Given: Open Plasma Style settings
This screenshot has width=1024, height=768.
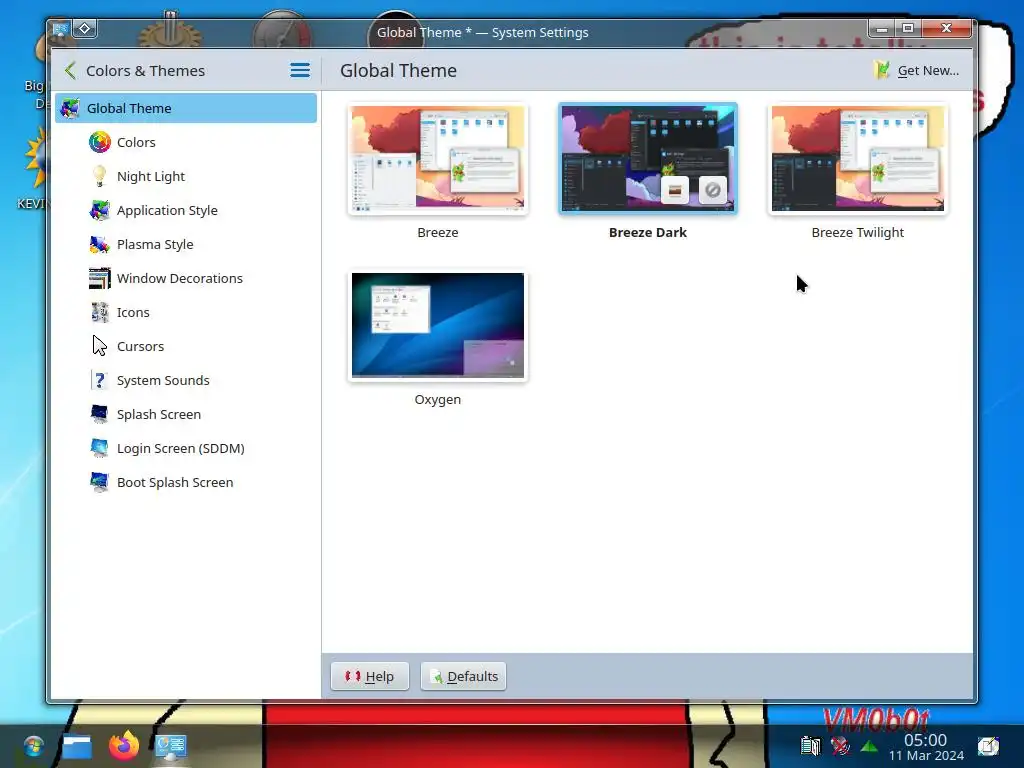Looking at the screenshot, I should coord(185,244).
